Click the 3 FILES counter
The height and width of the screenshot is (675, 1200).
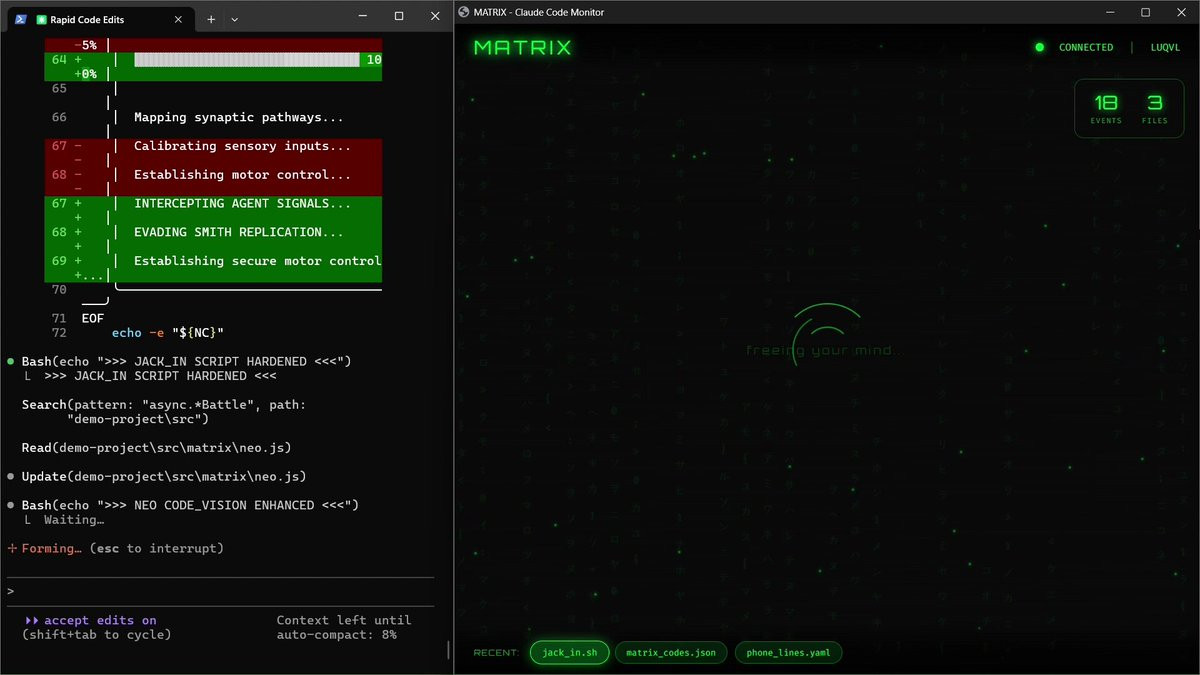point(1154,108)
